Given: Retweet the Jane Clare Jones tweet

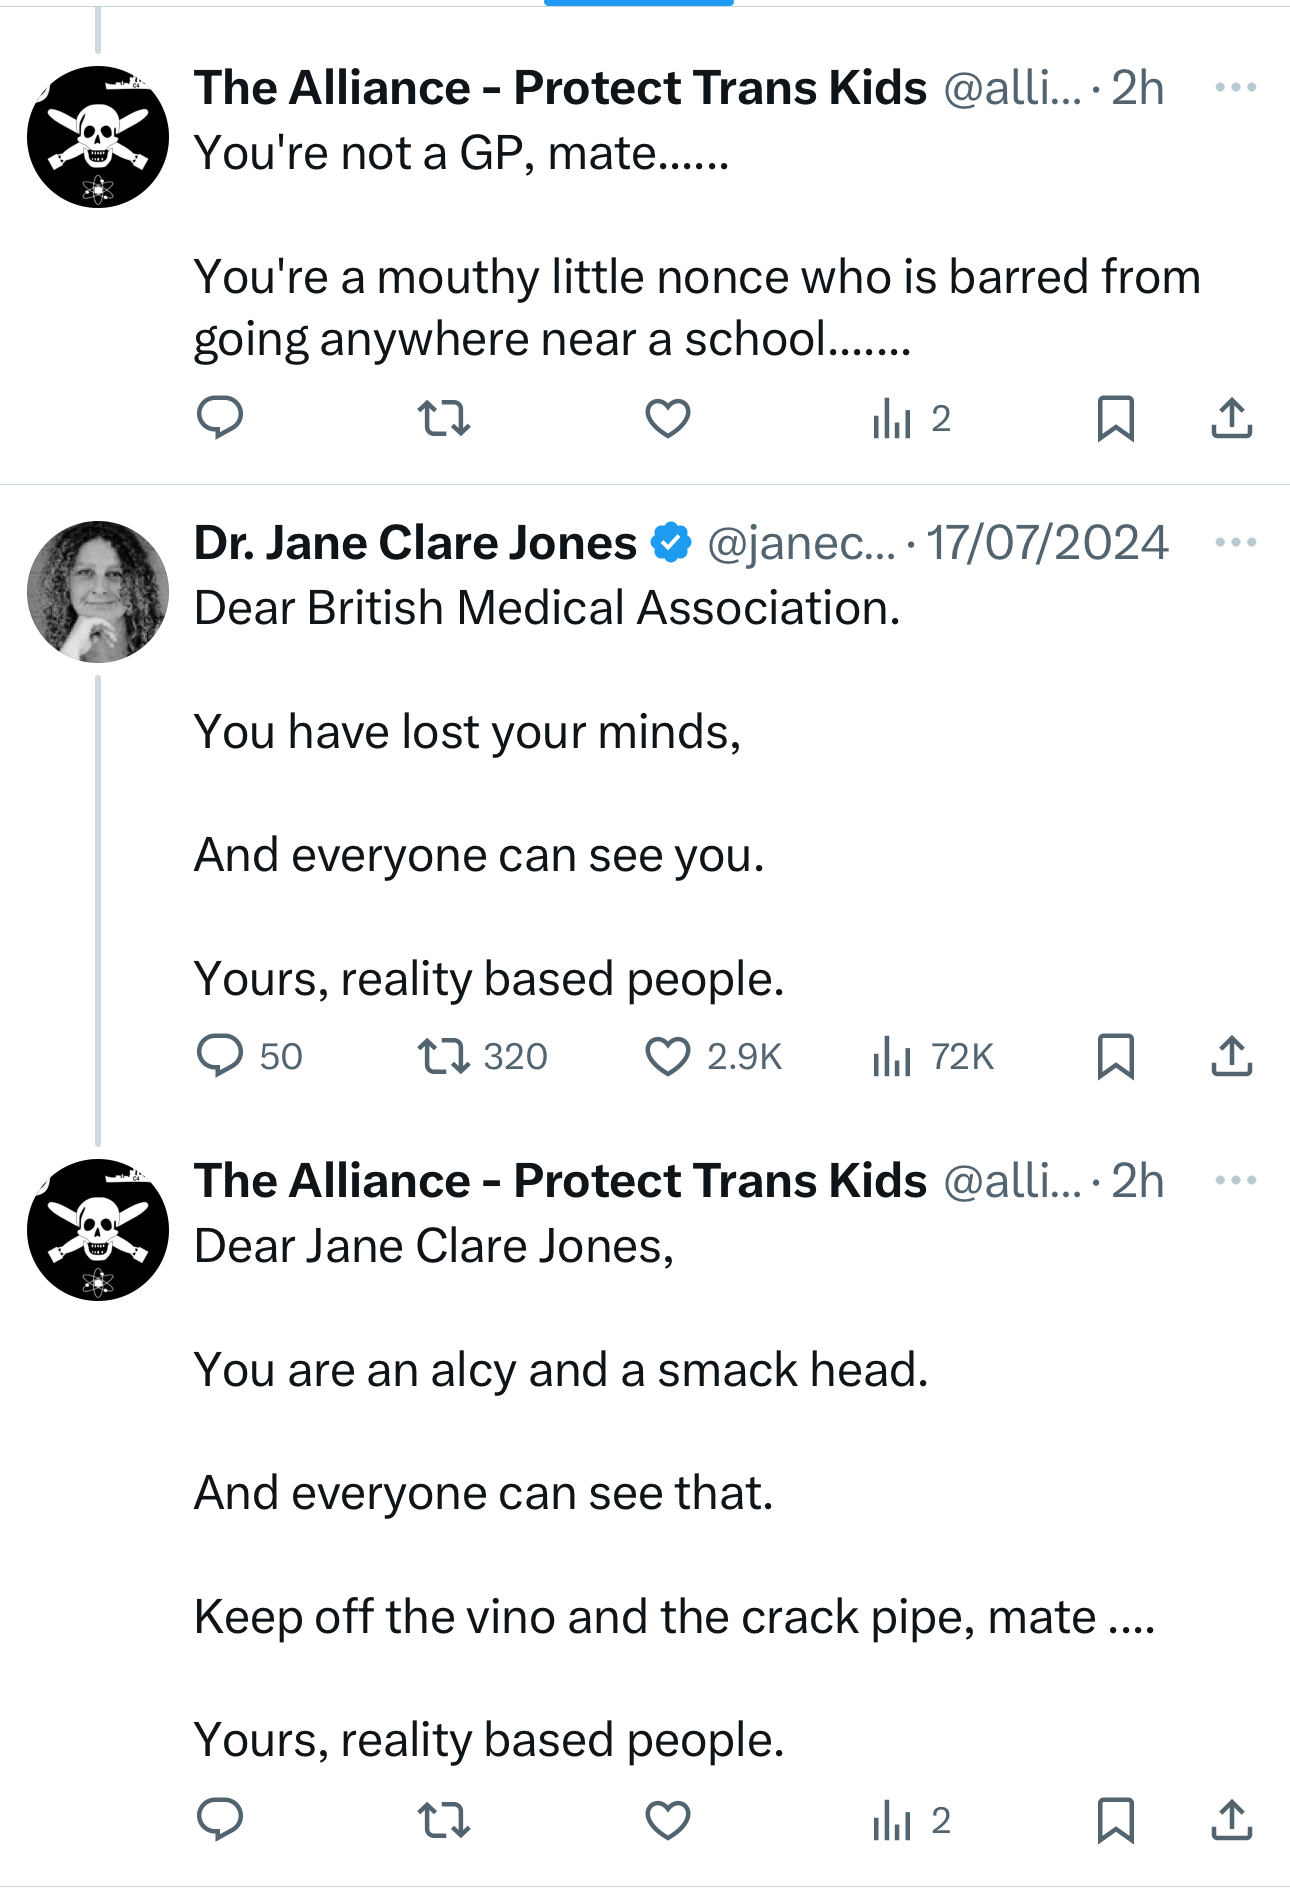Looking at the screenshot, I should [x=443, y=1056].
